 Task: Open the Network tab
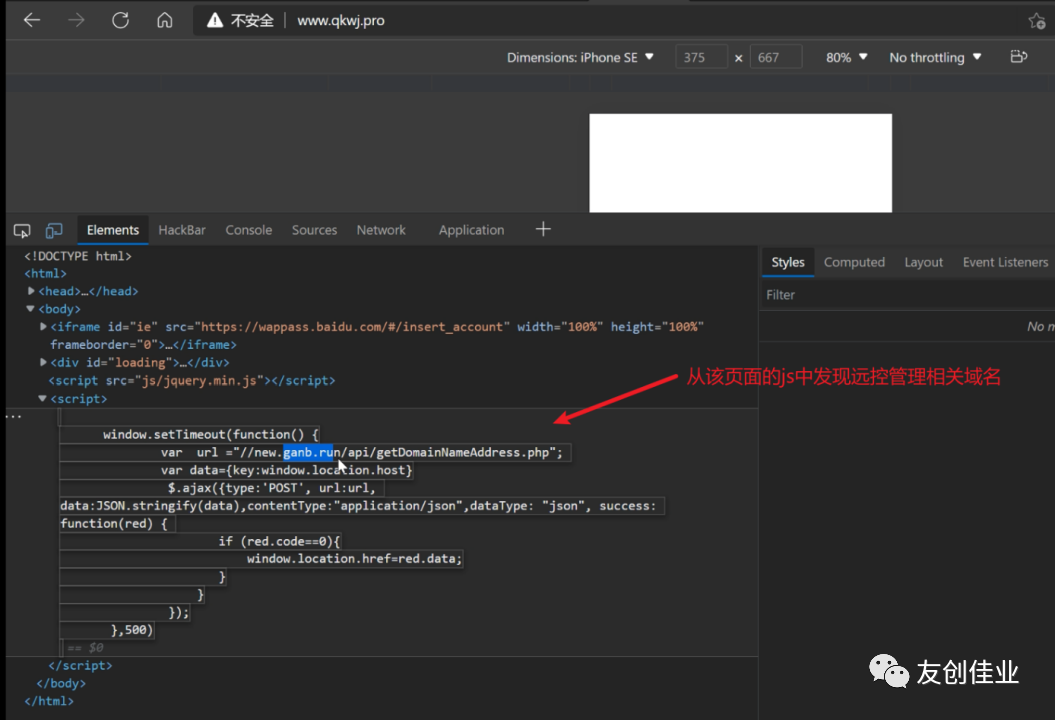pyautogui.click(x=381, y=230)
